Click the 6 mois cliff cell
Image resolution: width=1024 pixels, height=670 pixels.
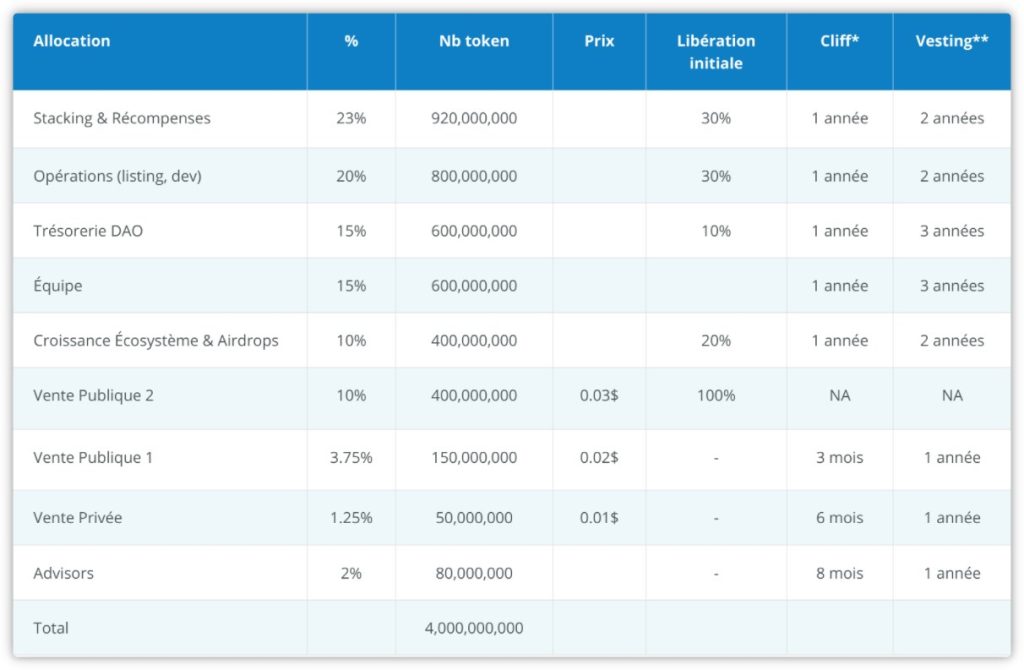coord(839,517)
